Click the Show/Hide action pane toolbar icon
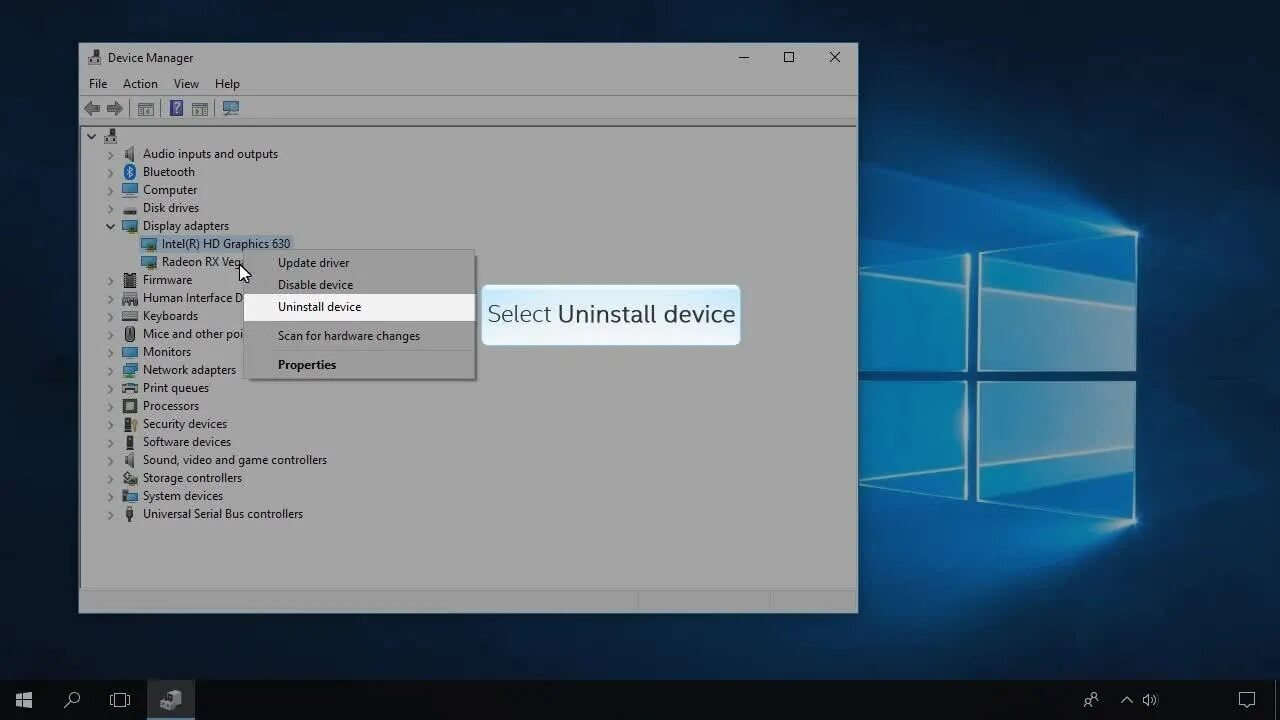The image size is (1280, 720). [200, 109]
